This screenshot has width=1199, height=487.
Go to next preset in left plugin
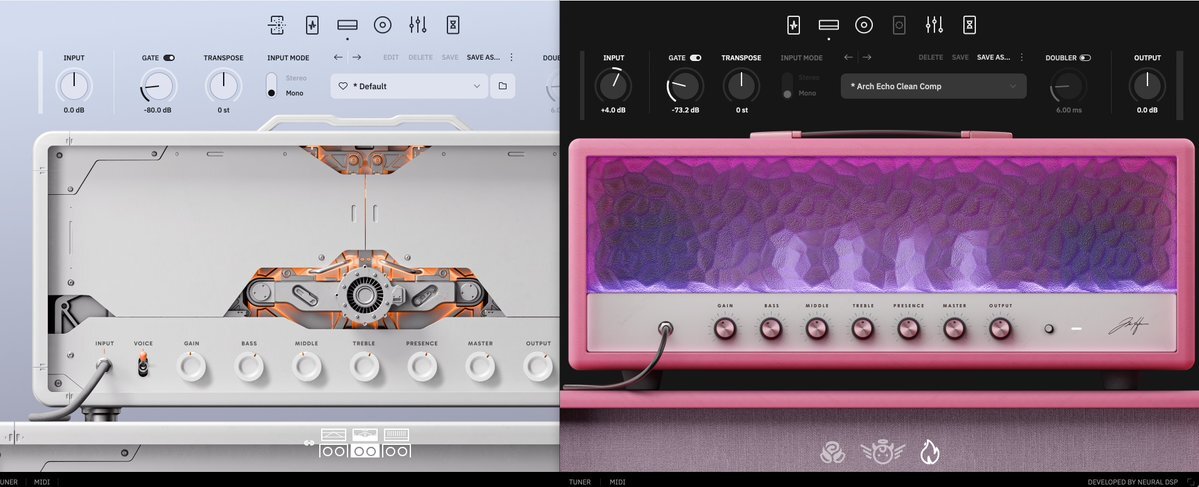pyautogui.click(x=356, y=57)
